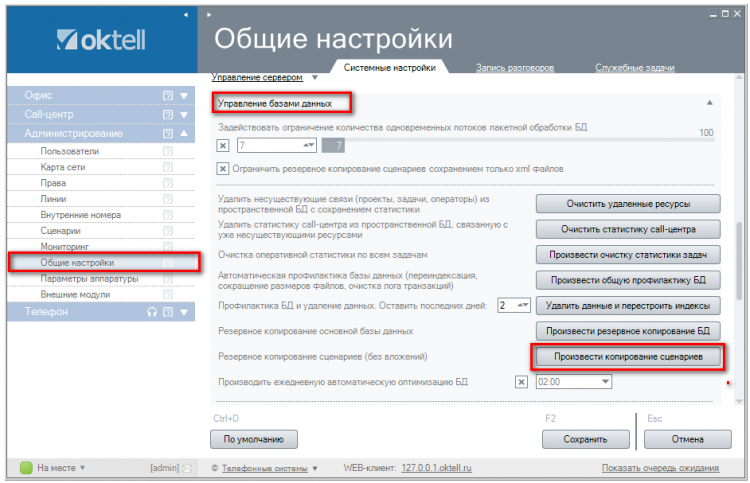This screenshot has width=750, height=483.
Task: Click the green status icon near На месте
Action: point(27,467)
